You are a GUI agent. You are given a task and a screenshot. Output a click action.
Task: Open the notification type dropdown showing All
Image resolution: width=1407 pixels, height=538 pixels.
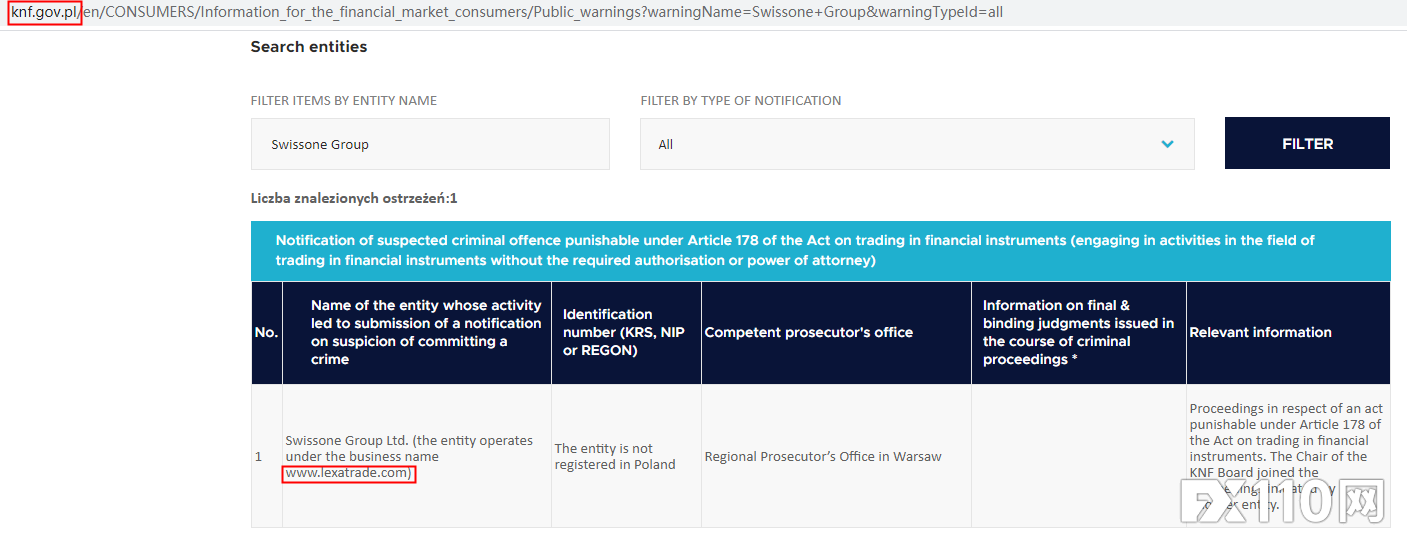[x=916, y=144]
